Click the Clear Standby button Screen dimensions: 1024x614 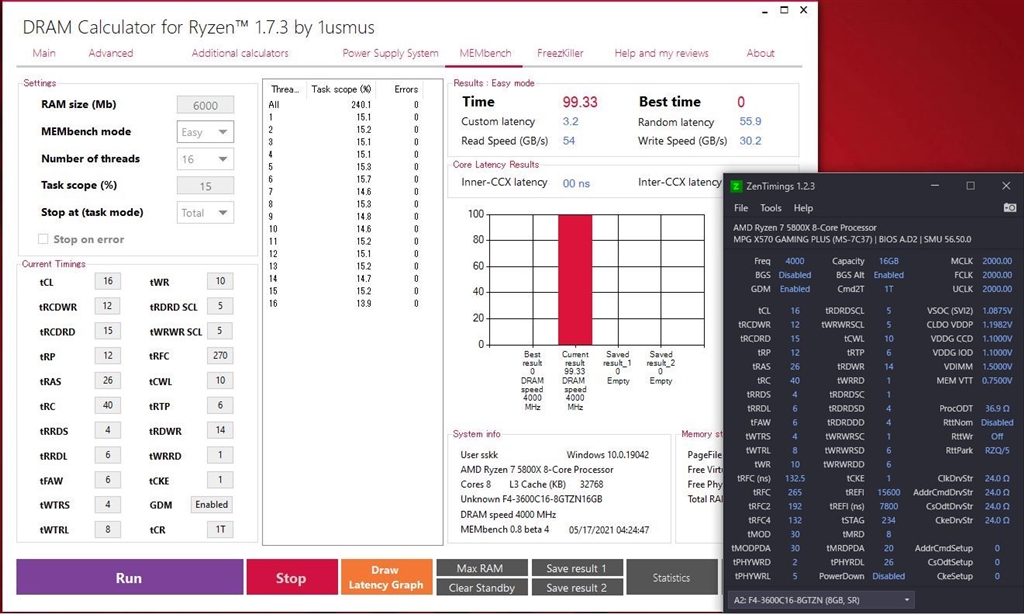(481, 588)
